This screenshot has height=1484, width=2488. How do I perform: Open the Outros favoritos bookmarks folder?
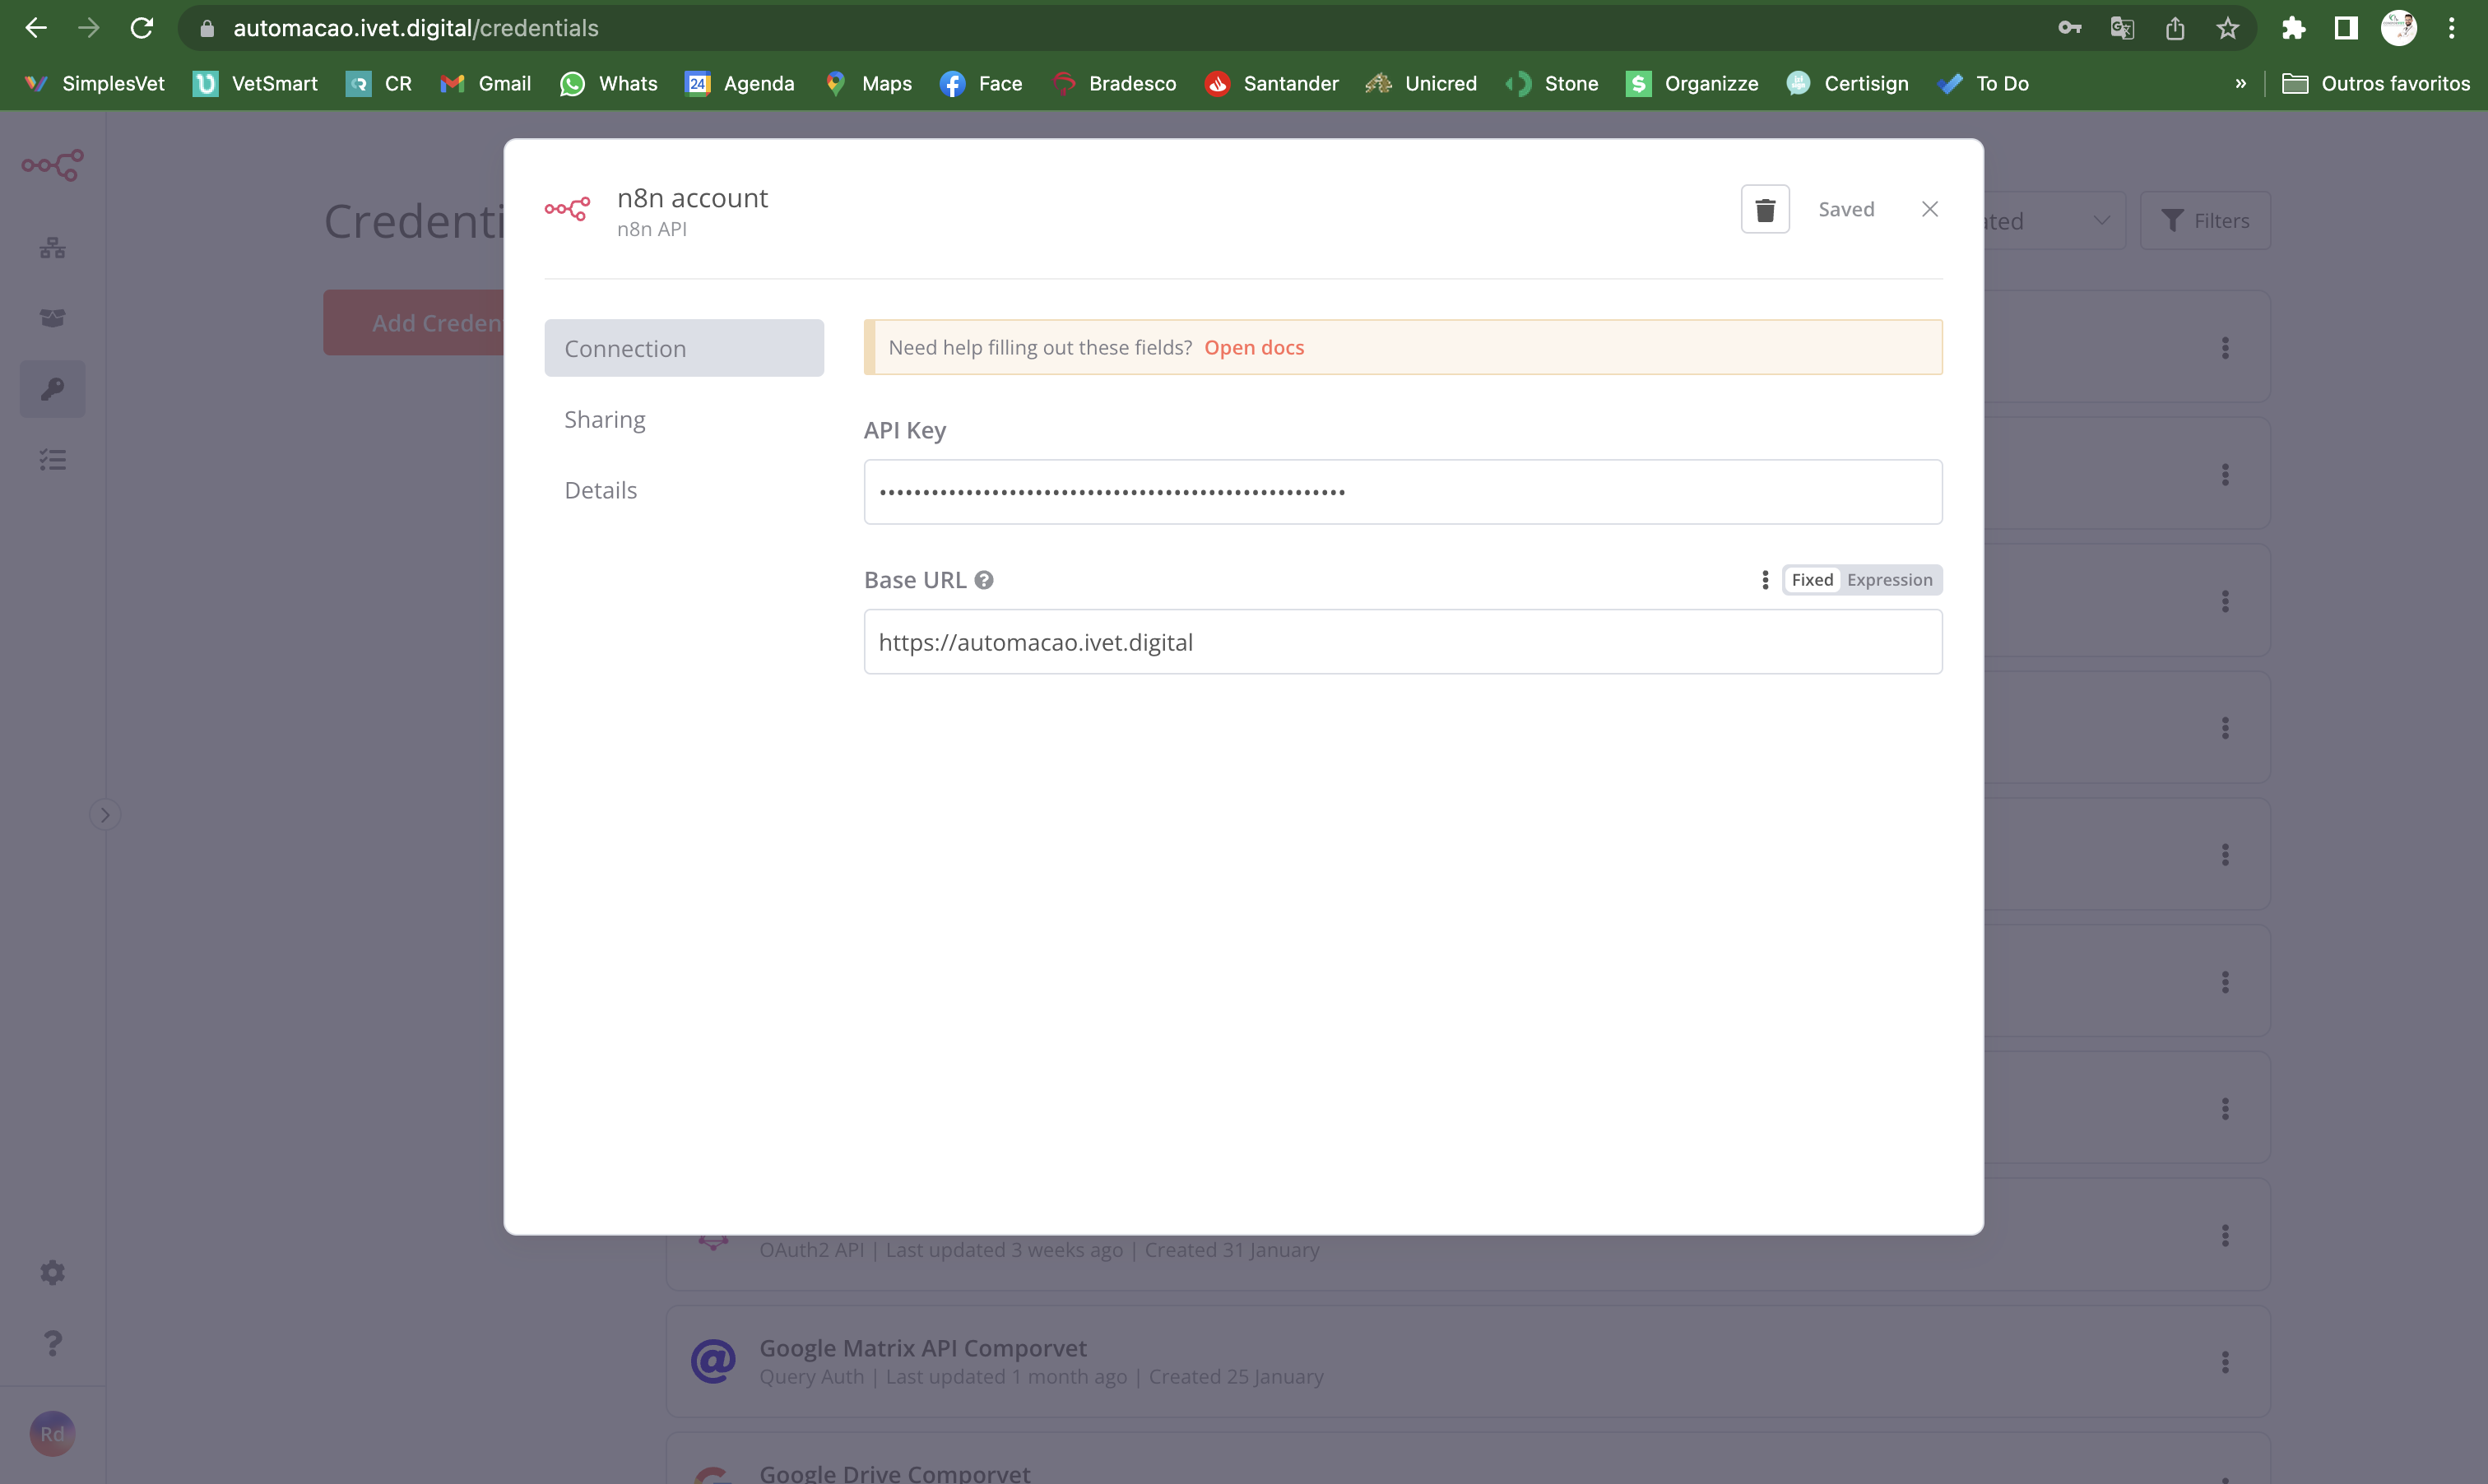[x=2376, y=84]
